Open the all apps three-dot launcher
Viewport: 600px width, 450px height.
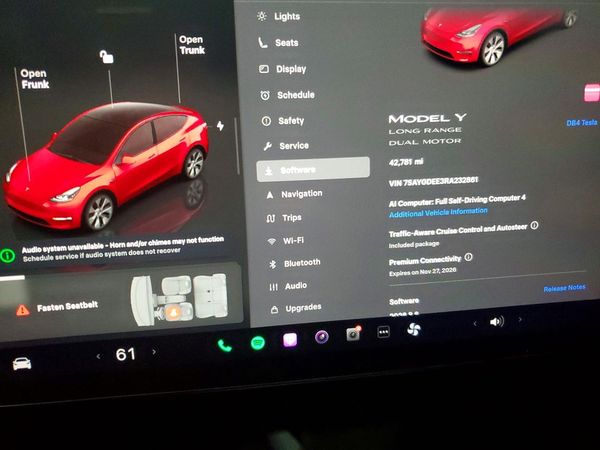pyautogui.click(x=383, y=332)
